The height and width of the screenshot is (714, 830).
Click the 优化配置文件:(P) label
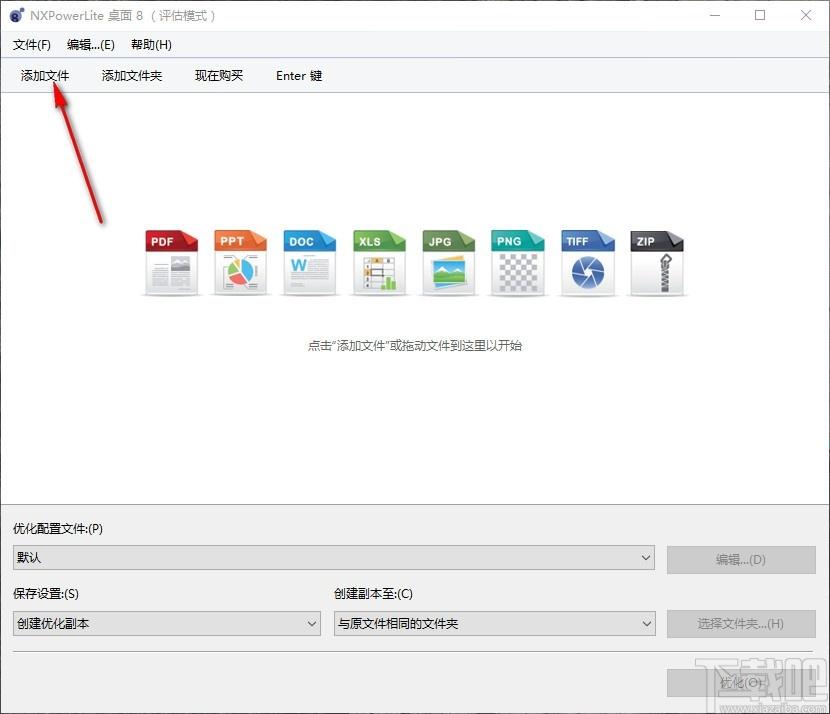click(x=58, y=528)
